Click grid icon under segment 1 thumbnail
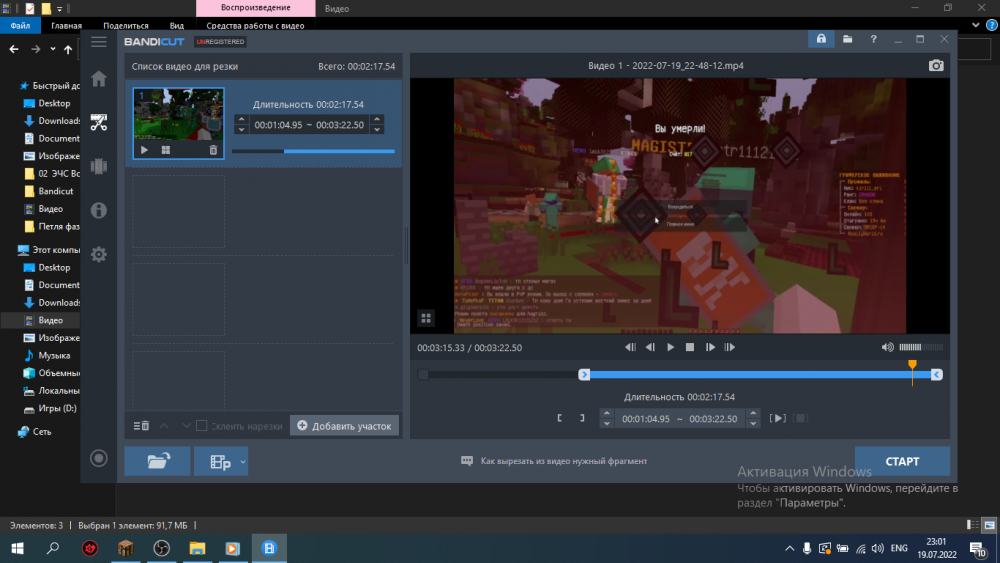Viewport: 1000px width, 563px height. coord(166,150)
